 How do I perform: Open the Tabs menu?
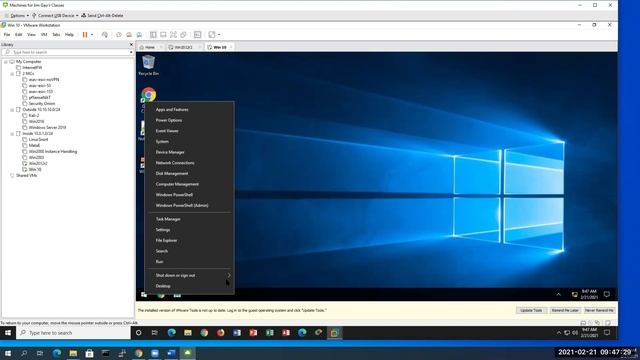tap(56, 35)
